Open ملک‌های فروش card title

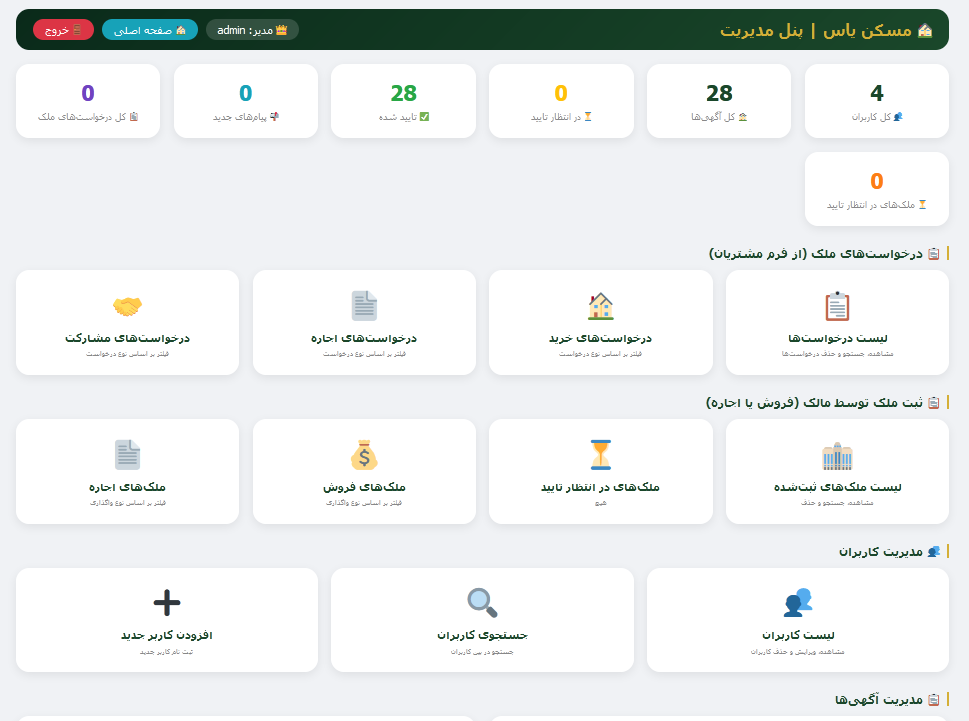[364, 487]
